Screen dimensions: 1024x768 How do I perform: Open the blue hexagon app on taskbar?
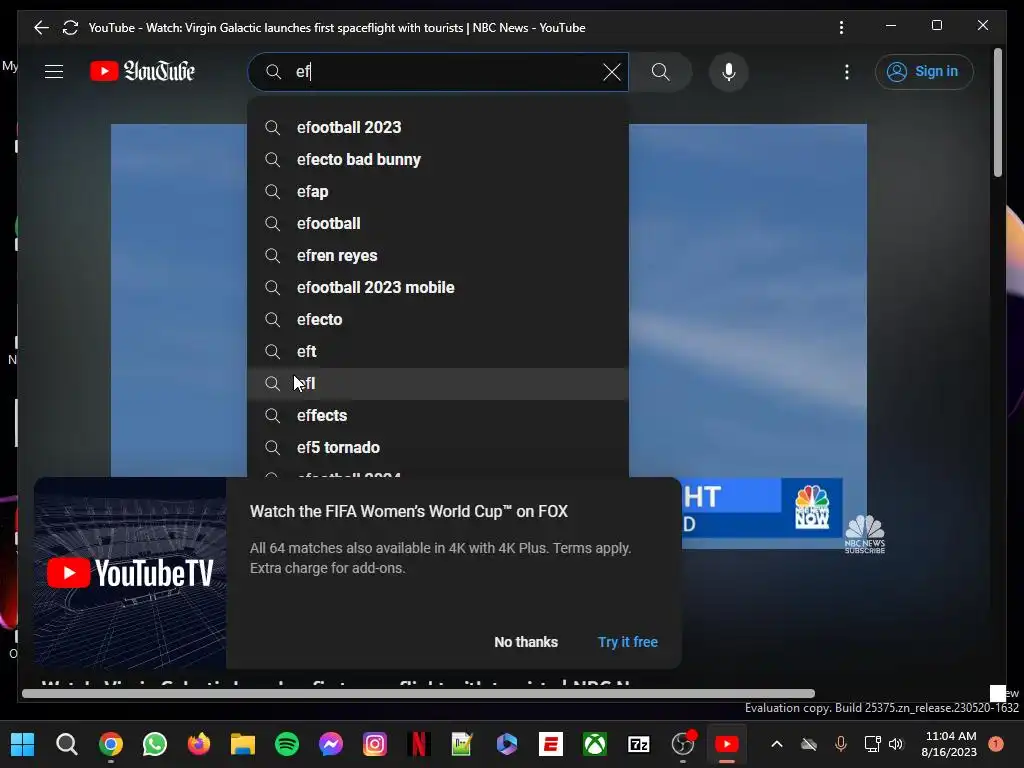point(507,744)
